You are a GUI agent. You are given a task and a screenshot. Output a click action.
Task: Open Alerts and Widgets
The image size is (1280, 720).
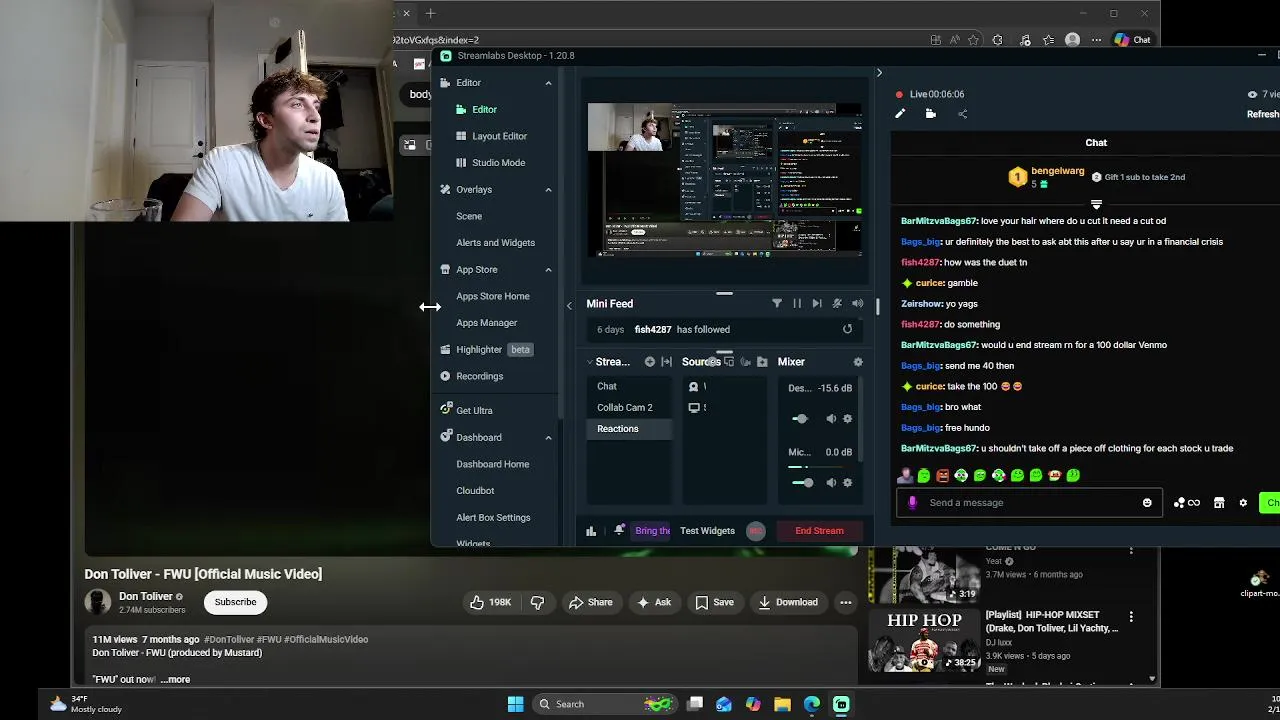click(495, 243)
